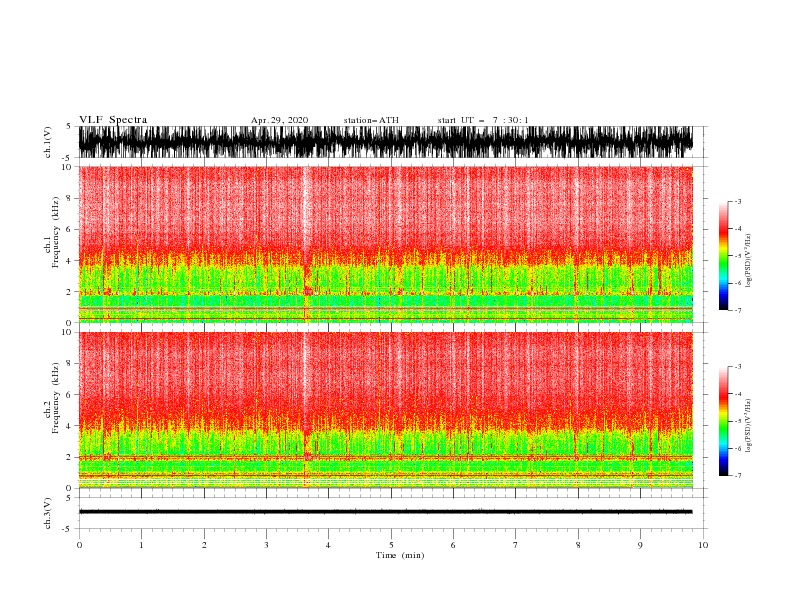Click the "station=ATH" header label
The image size is (792, 612).
371,120
